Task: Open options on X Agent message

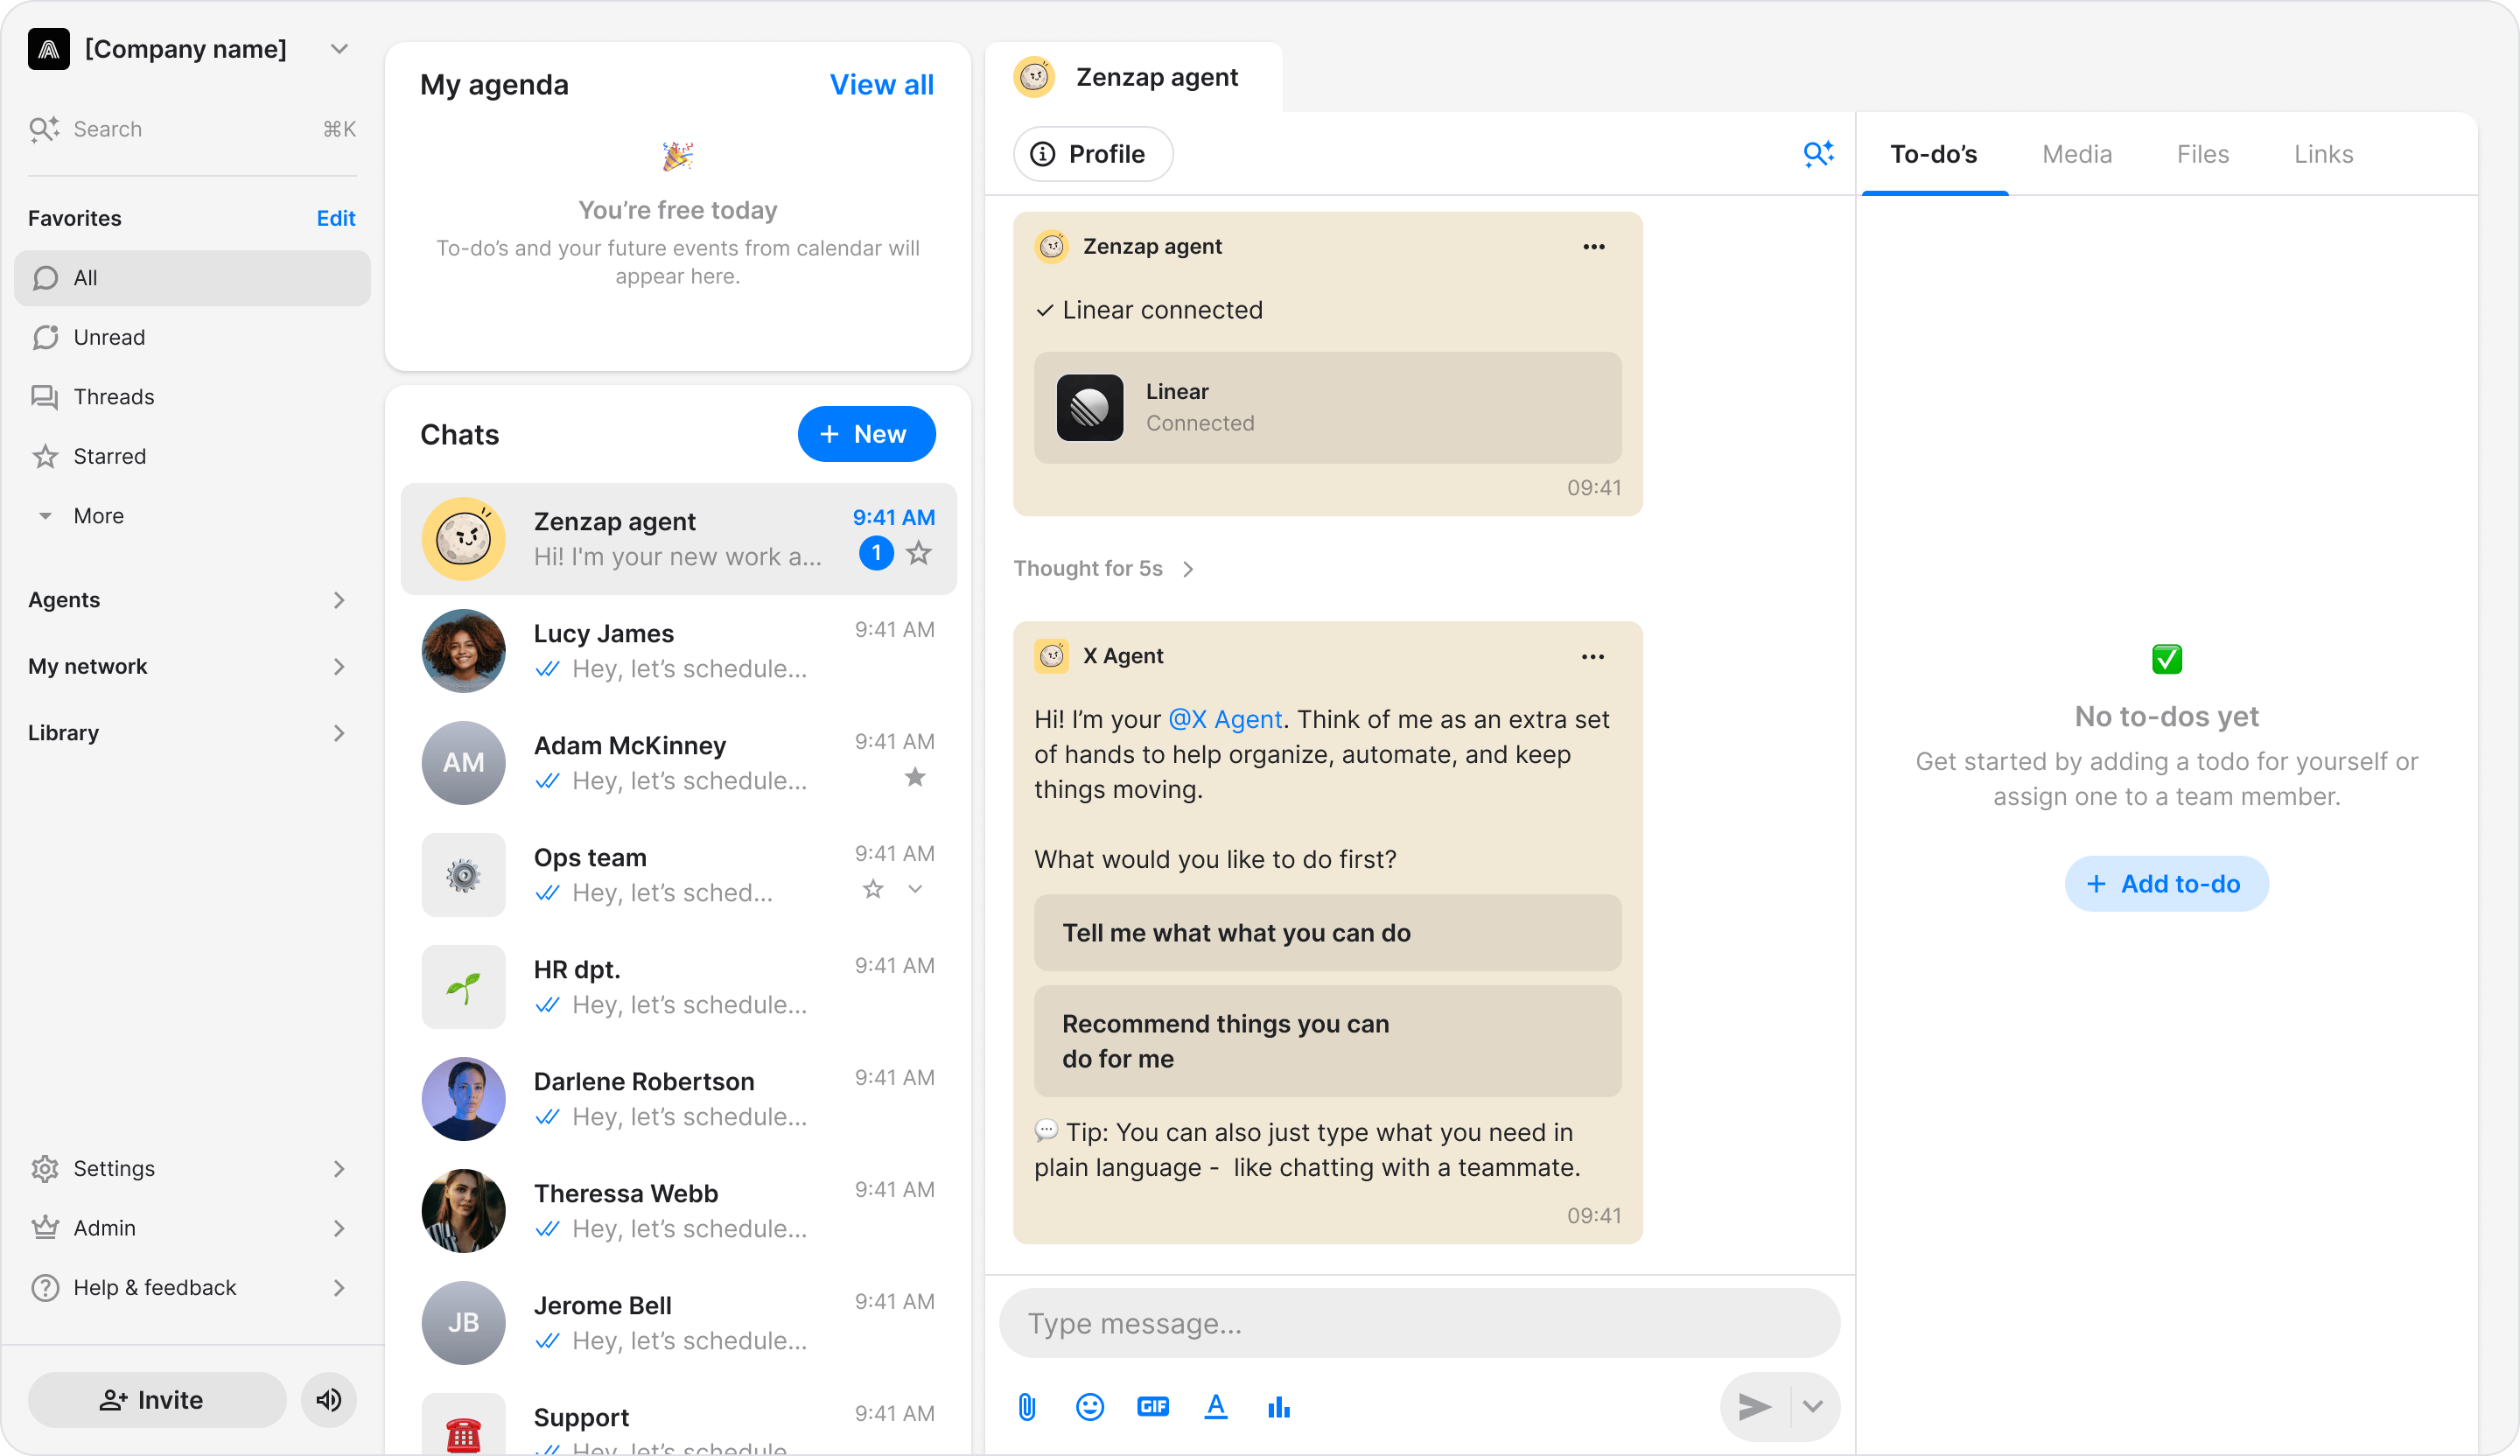Action: [x=1593, y=657]
